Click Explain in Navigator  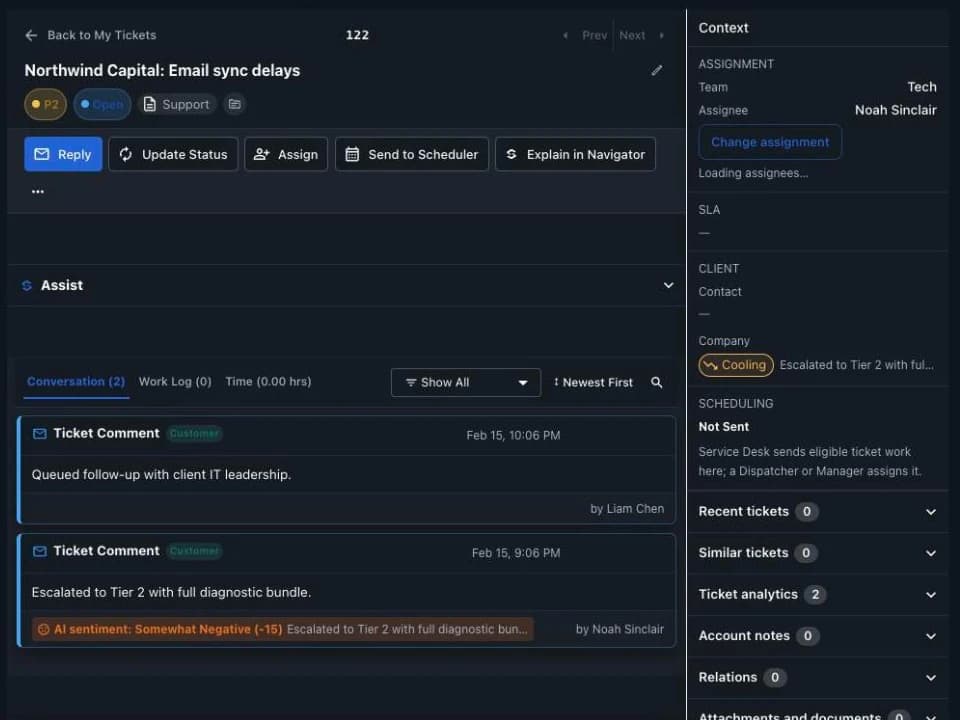click(x=575, y=154)
